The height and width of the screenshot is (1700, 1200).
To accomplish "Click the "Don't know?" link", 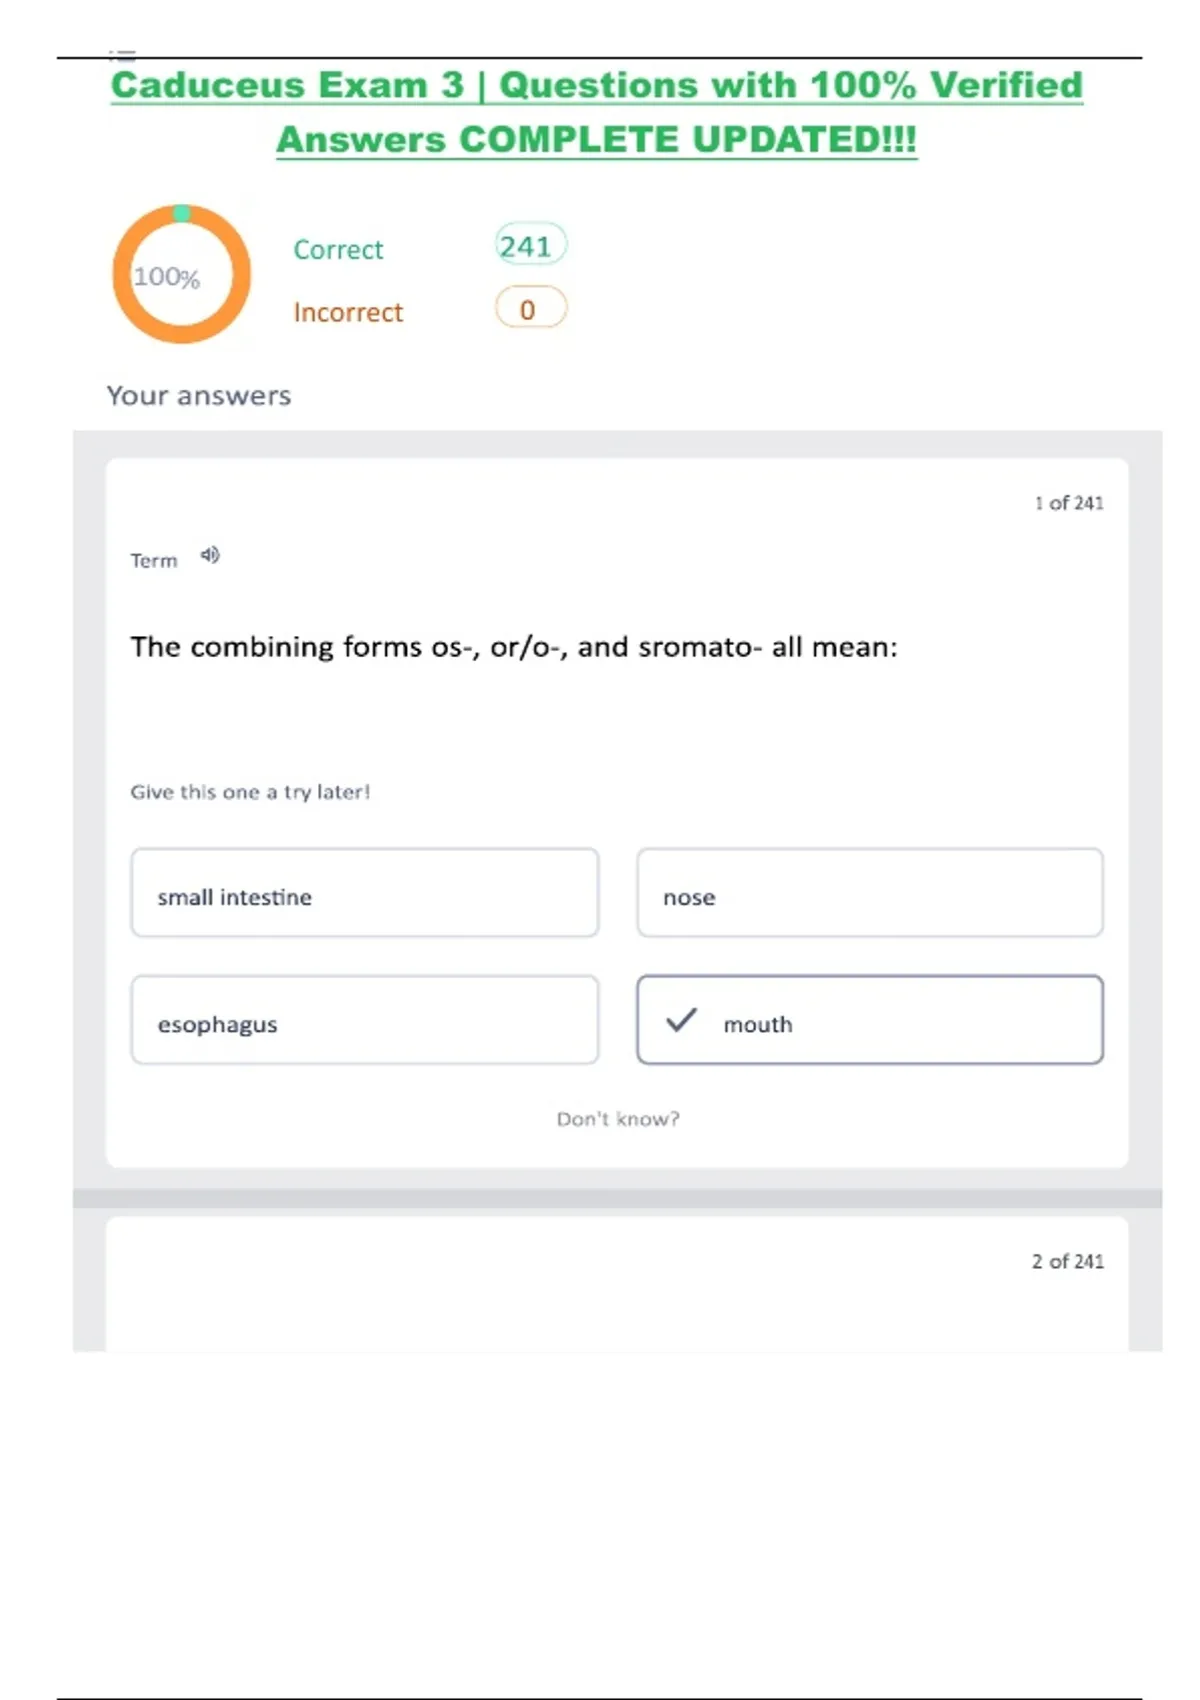I will (618, 1119).
